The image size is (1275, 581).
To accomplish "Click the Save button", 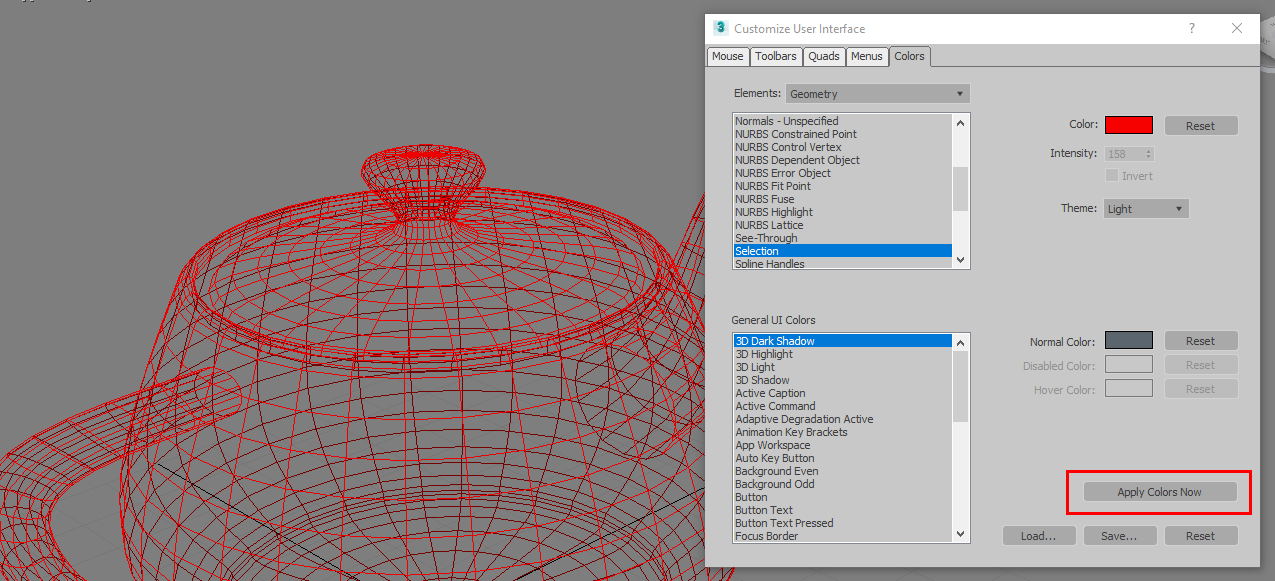I will tap(1119, 535).
